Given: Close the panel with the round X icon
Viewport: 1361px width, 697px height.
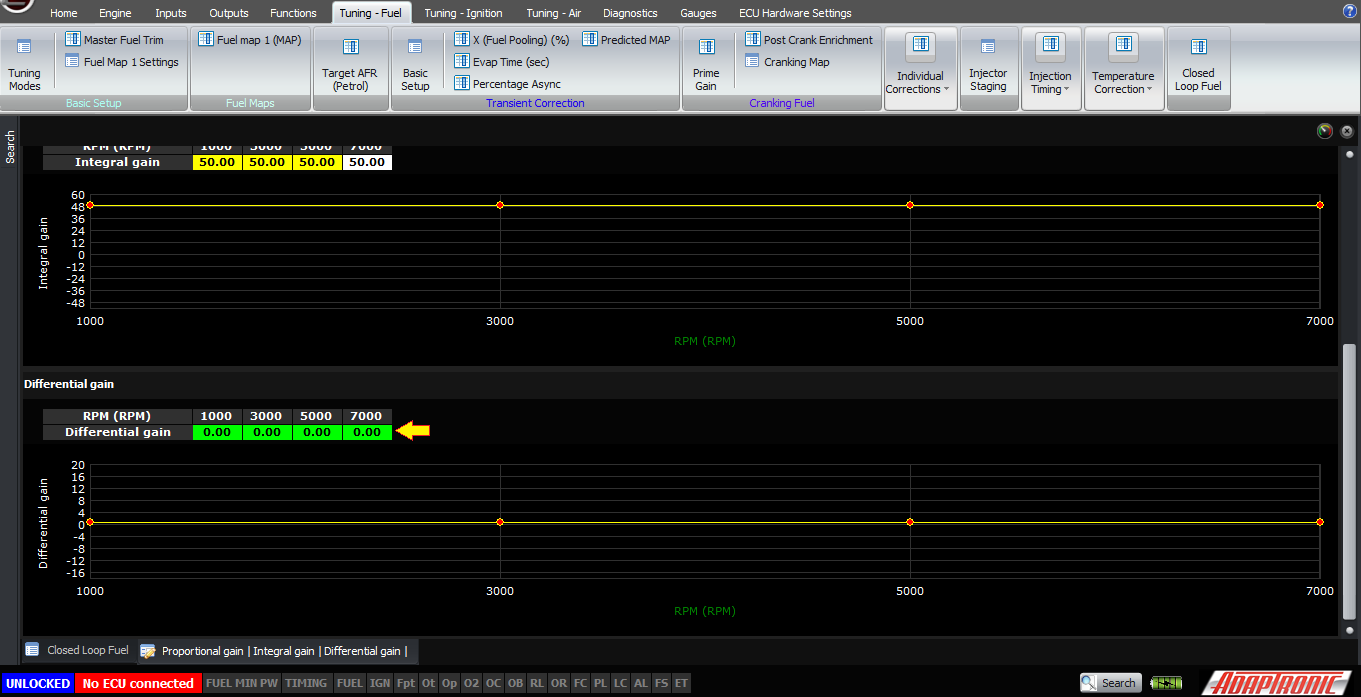Looking at the screenshot, I should (1347, 131).
